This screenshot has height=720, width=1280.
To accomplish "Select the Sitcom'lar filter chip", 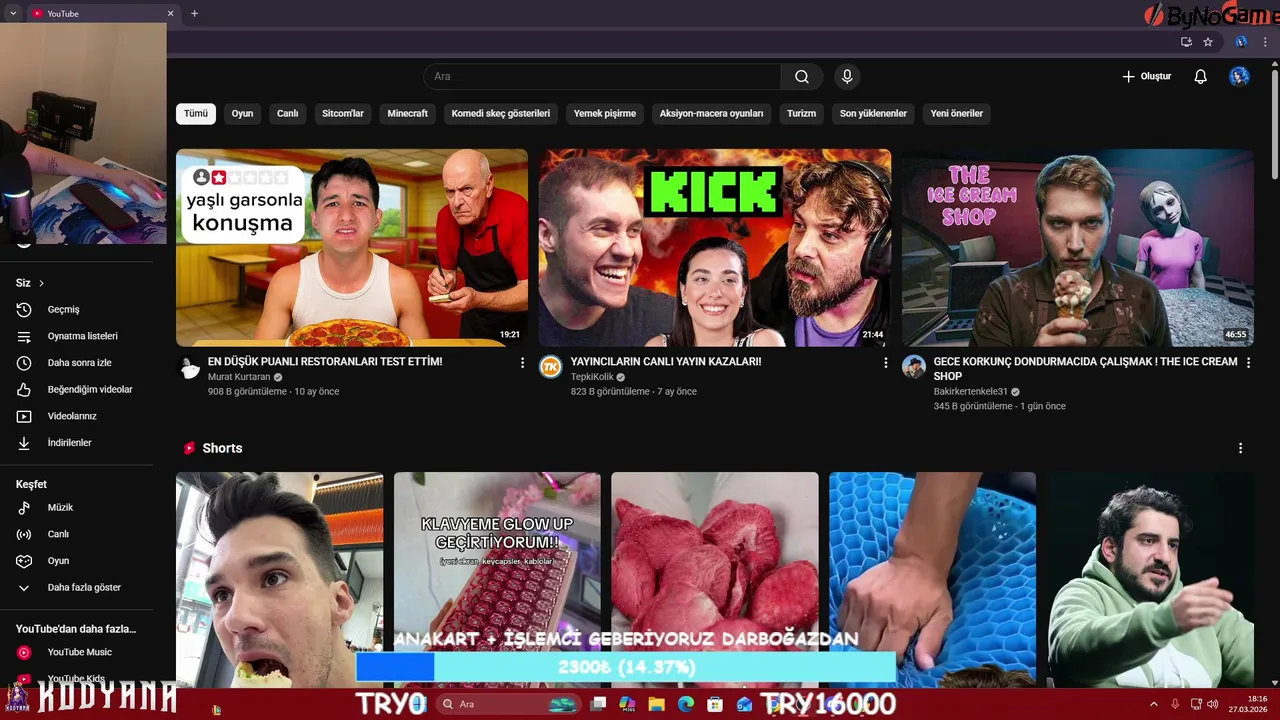I will tap(343, 114).
